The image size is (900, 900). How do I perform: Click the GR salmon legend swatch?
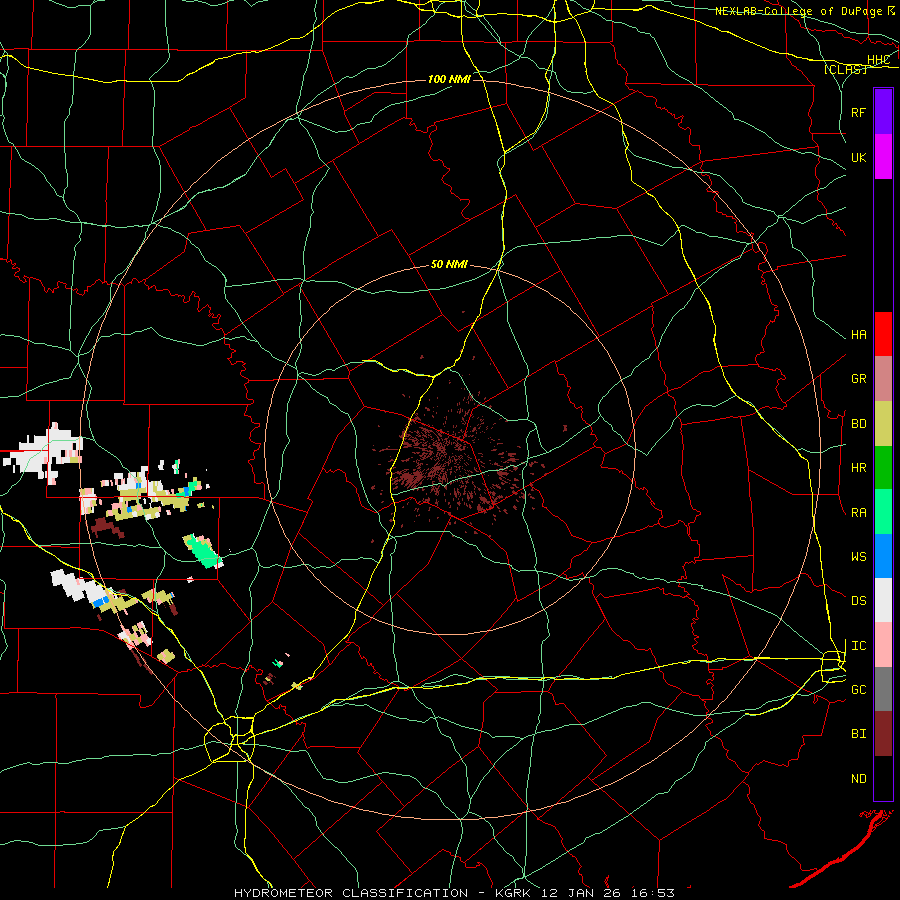(x=883, y=379)
